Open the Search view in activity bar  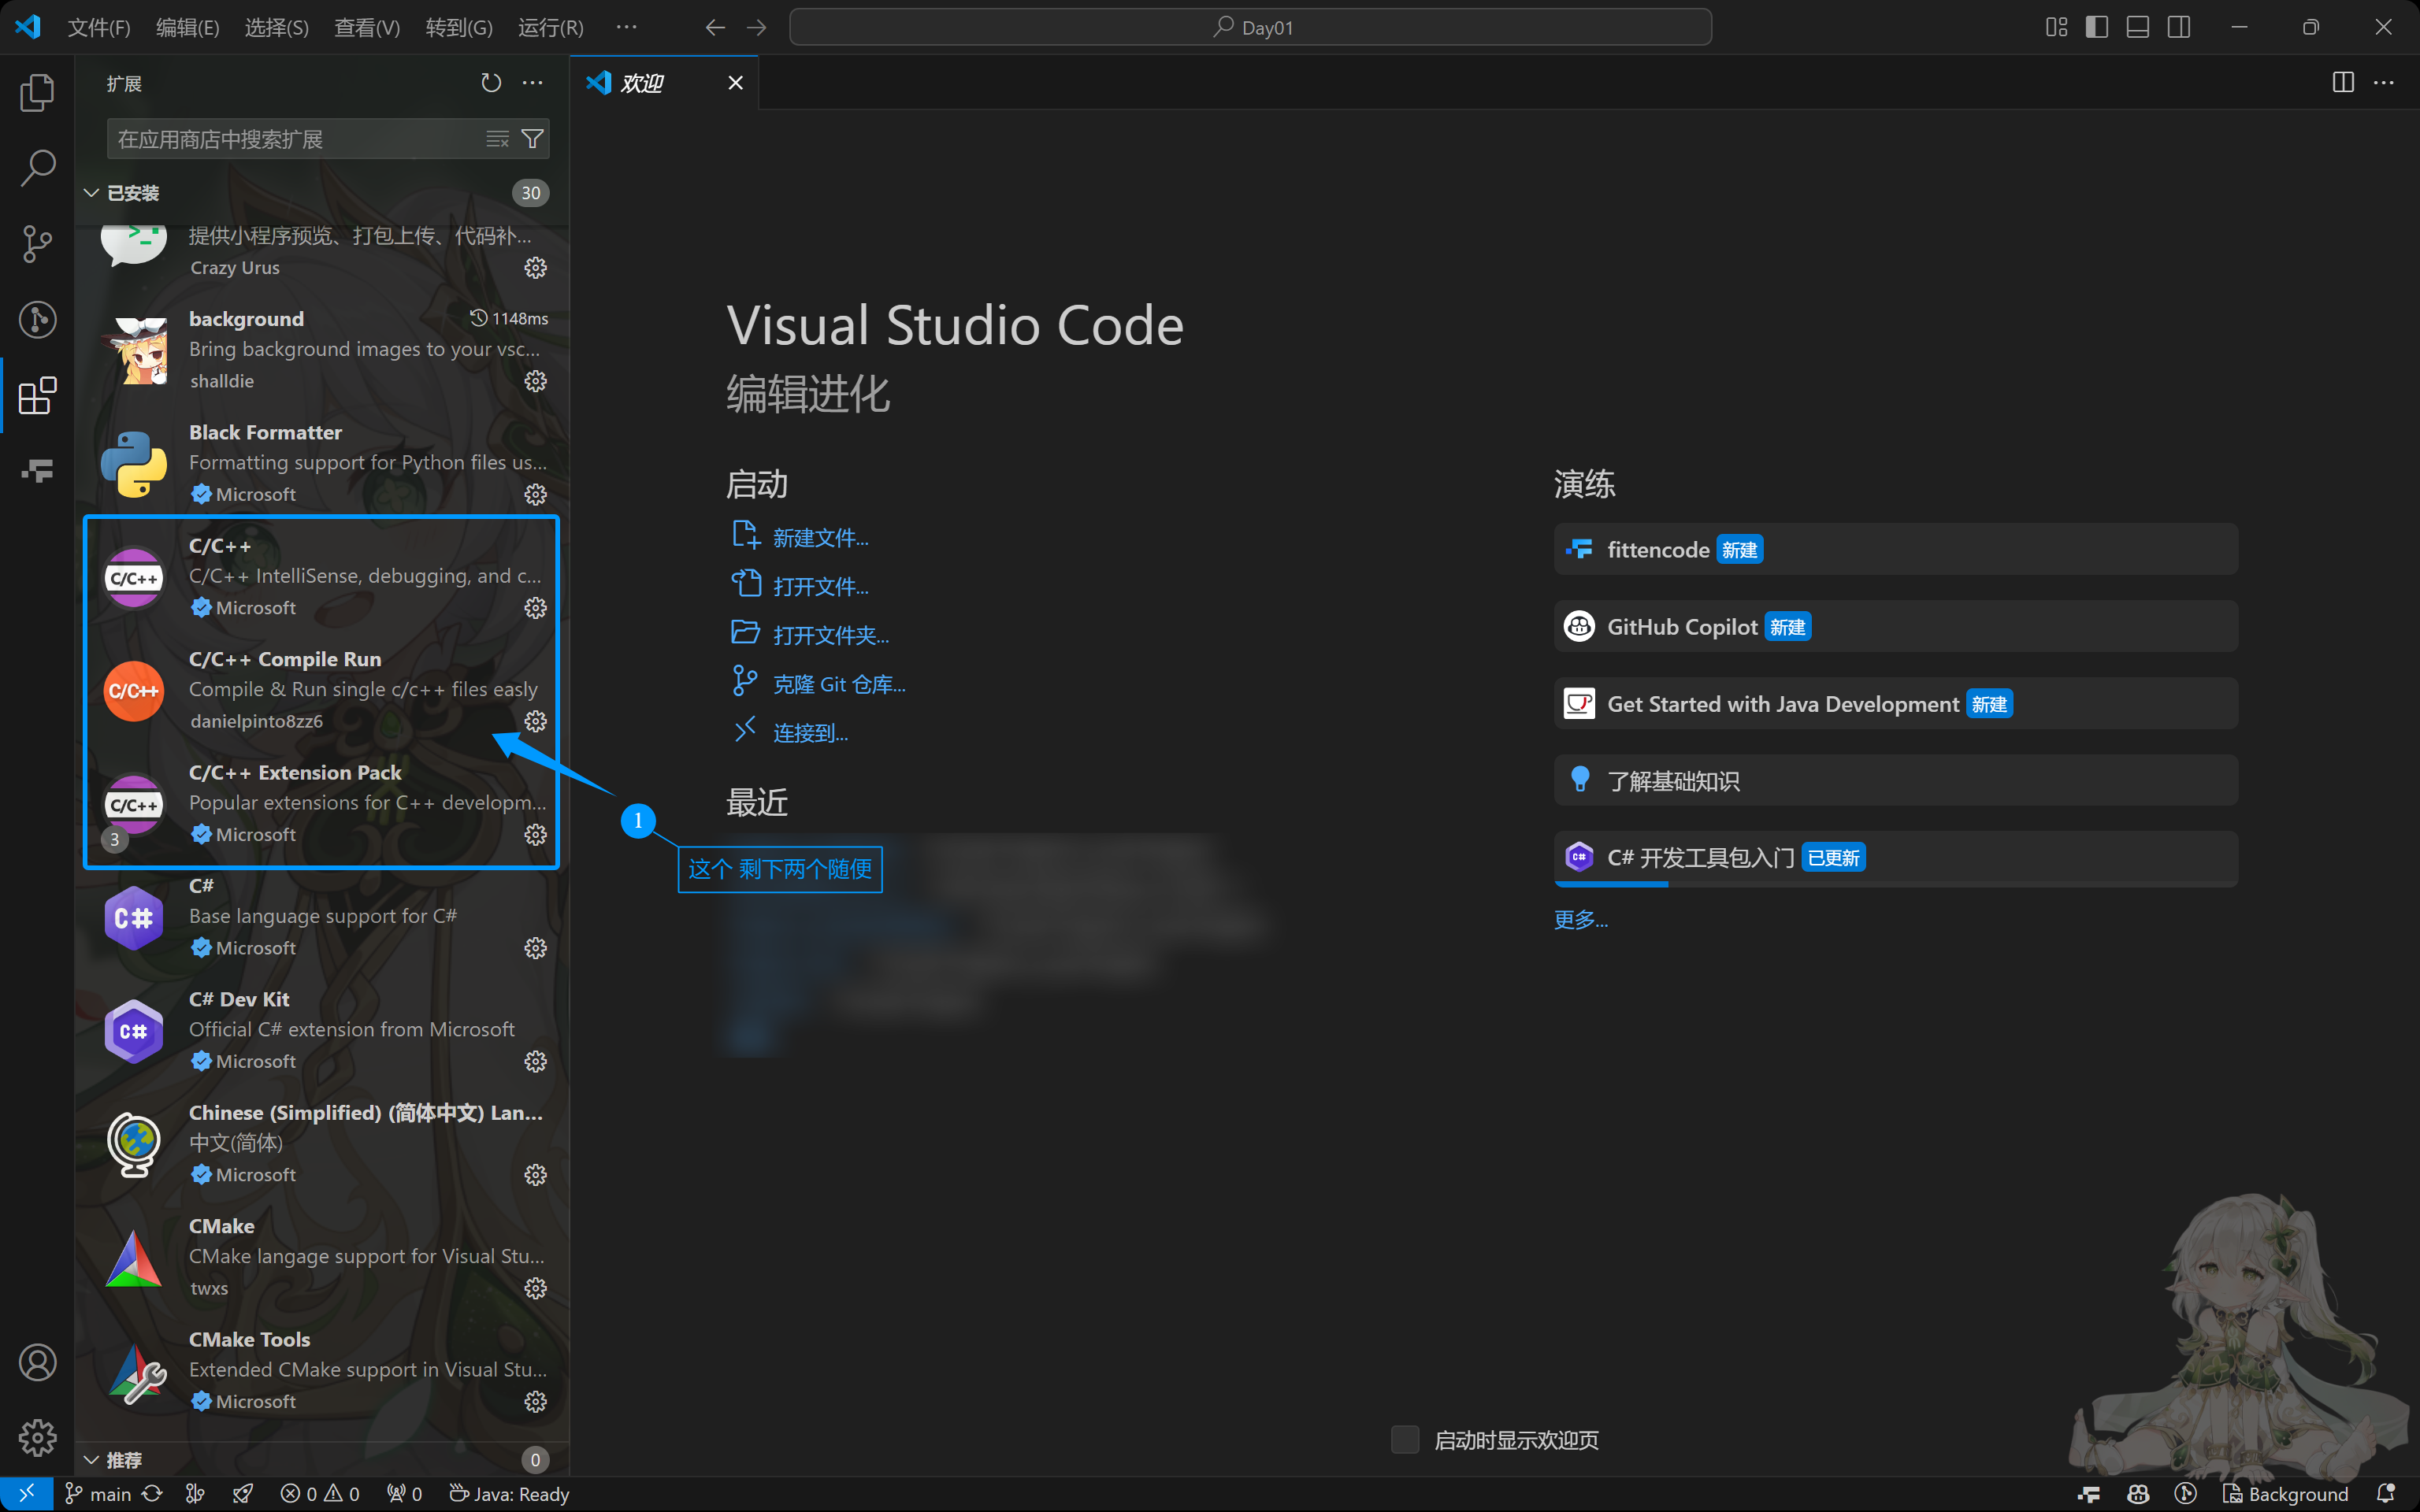click(x=37, y=168)
